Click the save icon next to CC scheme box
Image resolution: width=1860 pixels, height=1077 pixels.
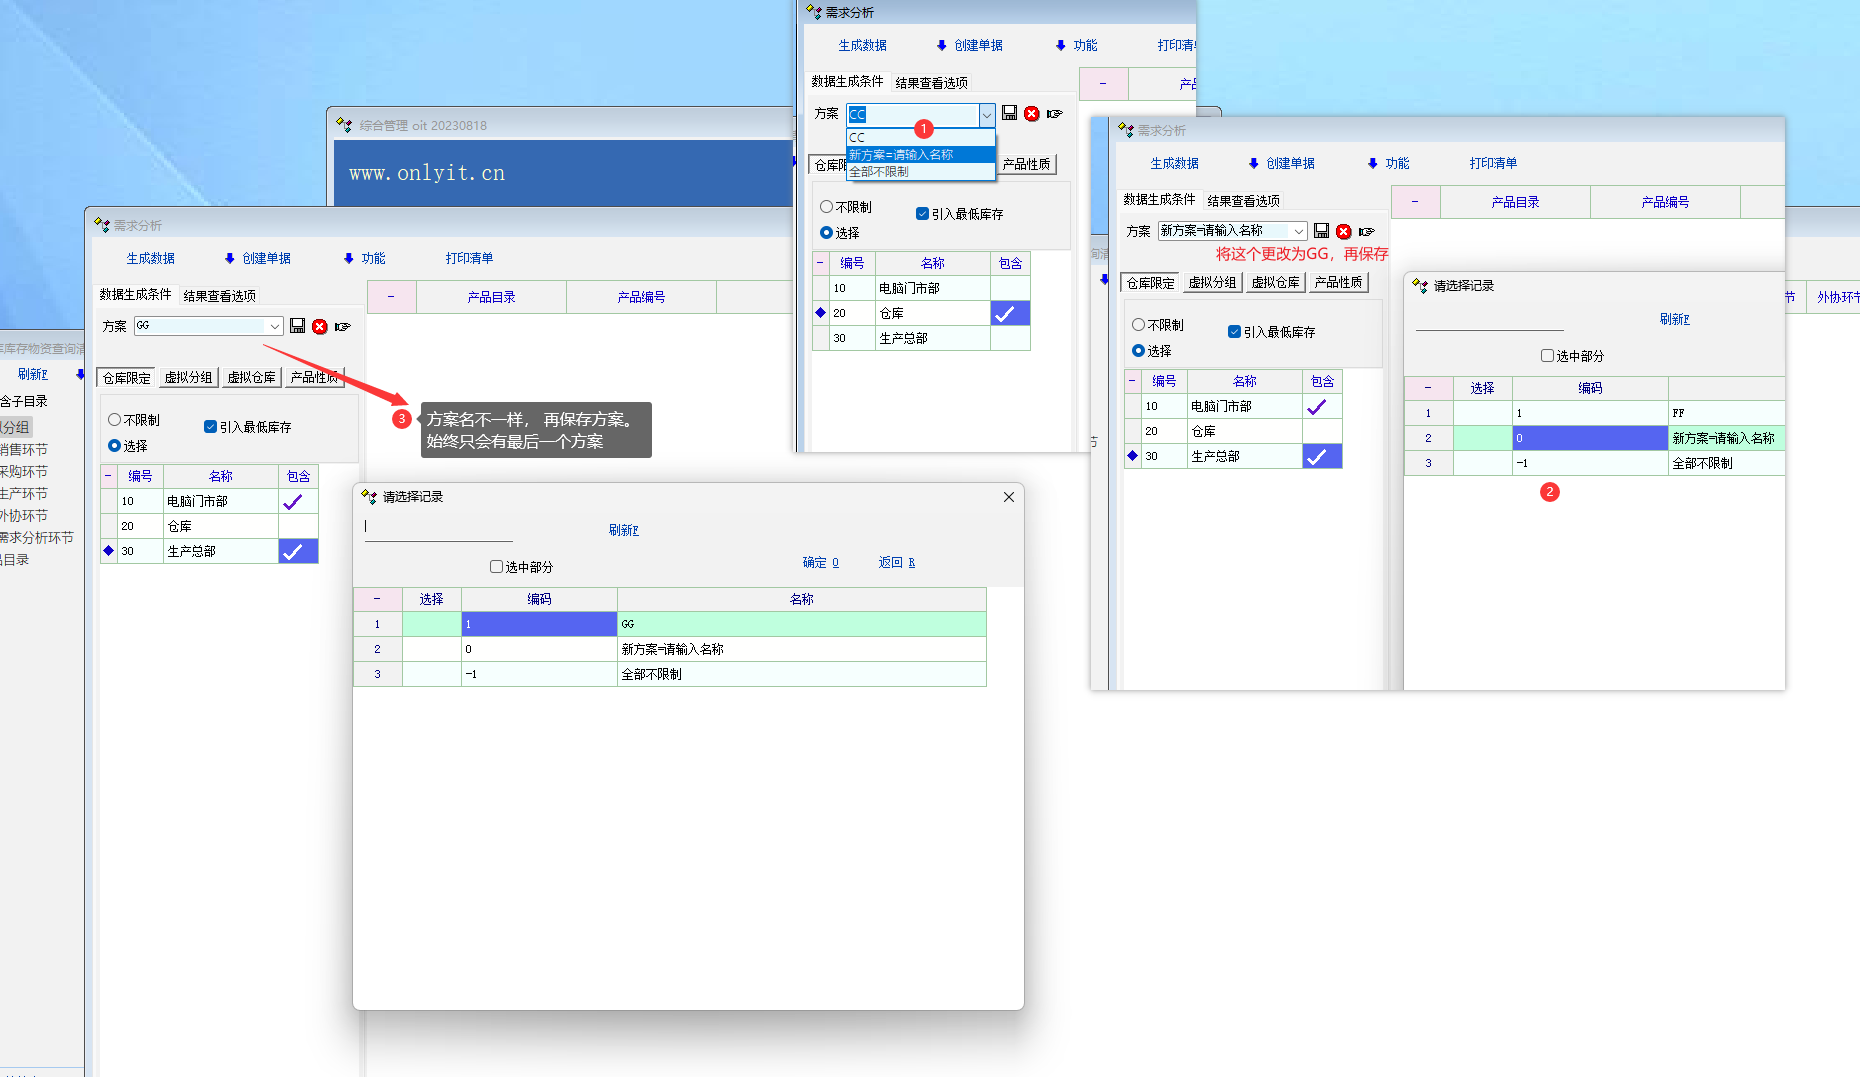[1009, 114]
